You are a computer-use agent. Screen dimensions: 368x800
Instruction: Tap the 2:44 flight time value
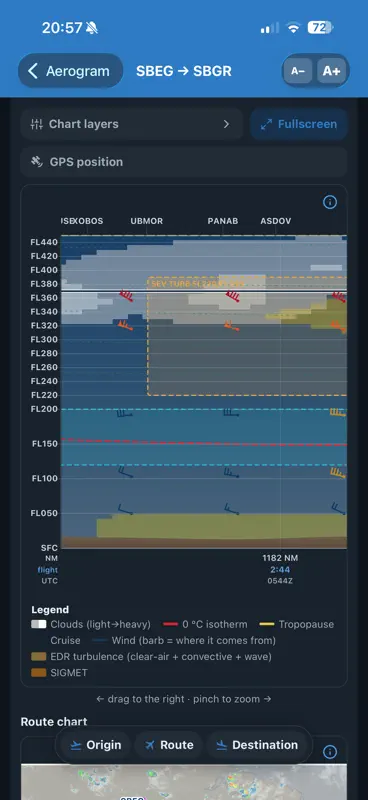(x=280, y=569)
